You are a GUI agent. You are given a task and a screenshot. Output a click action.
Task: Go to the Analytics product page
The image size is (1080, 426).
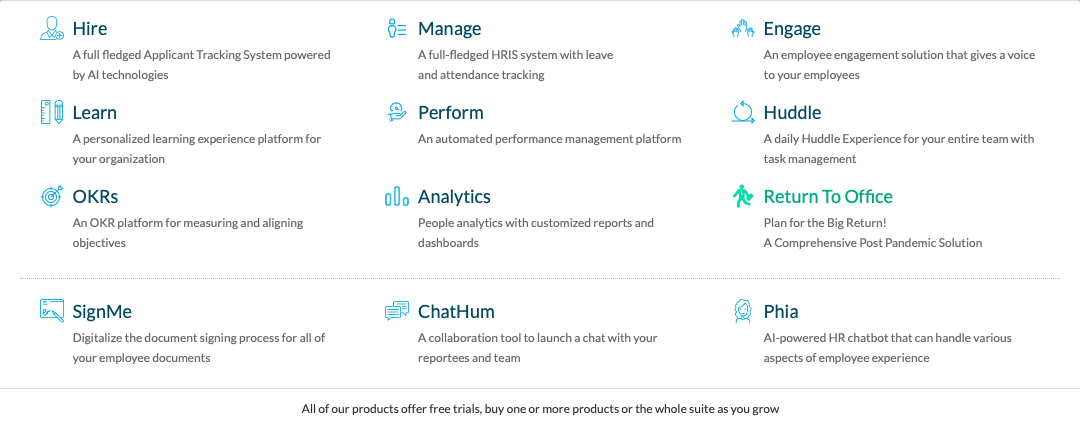tap(454, 197)
